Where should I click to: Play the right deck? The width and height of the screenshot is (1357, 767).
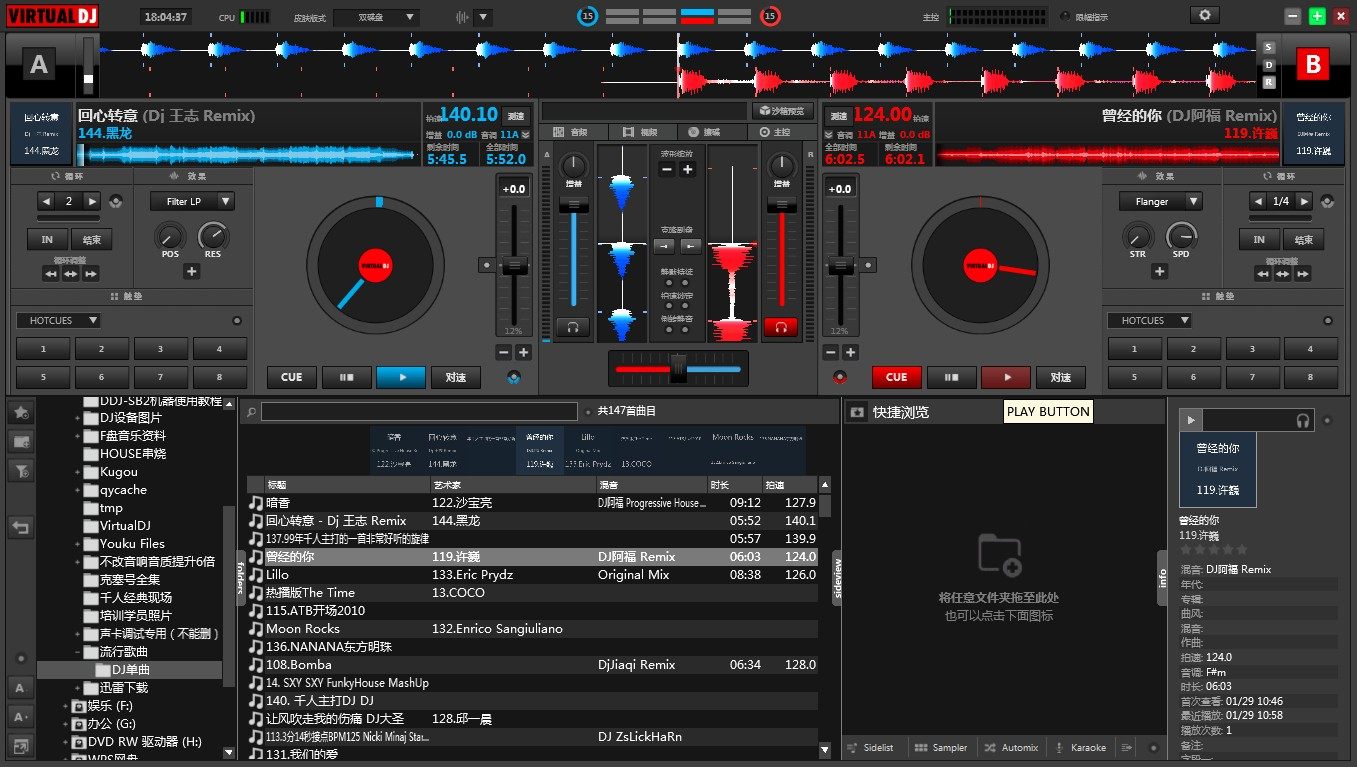point(1005,377)
